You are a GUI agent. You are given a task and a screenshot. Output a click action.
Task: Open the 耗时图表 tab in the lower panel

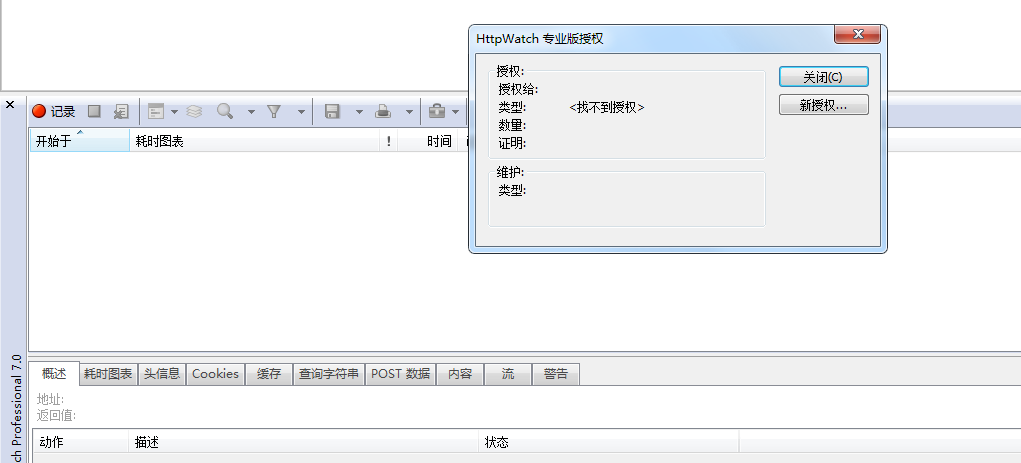point(108,374)
